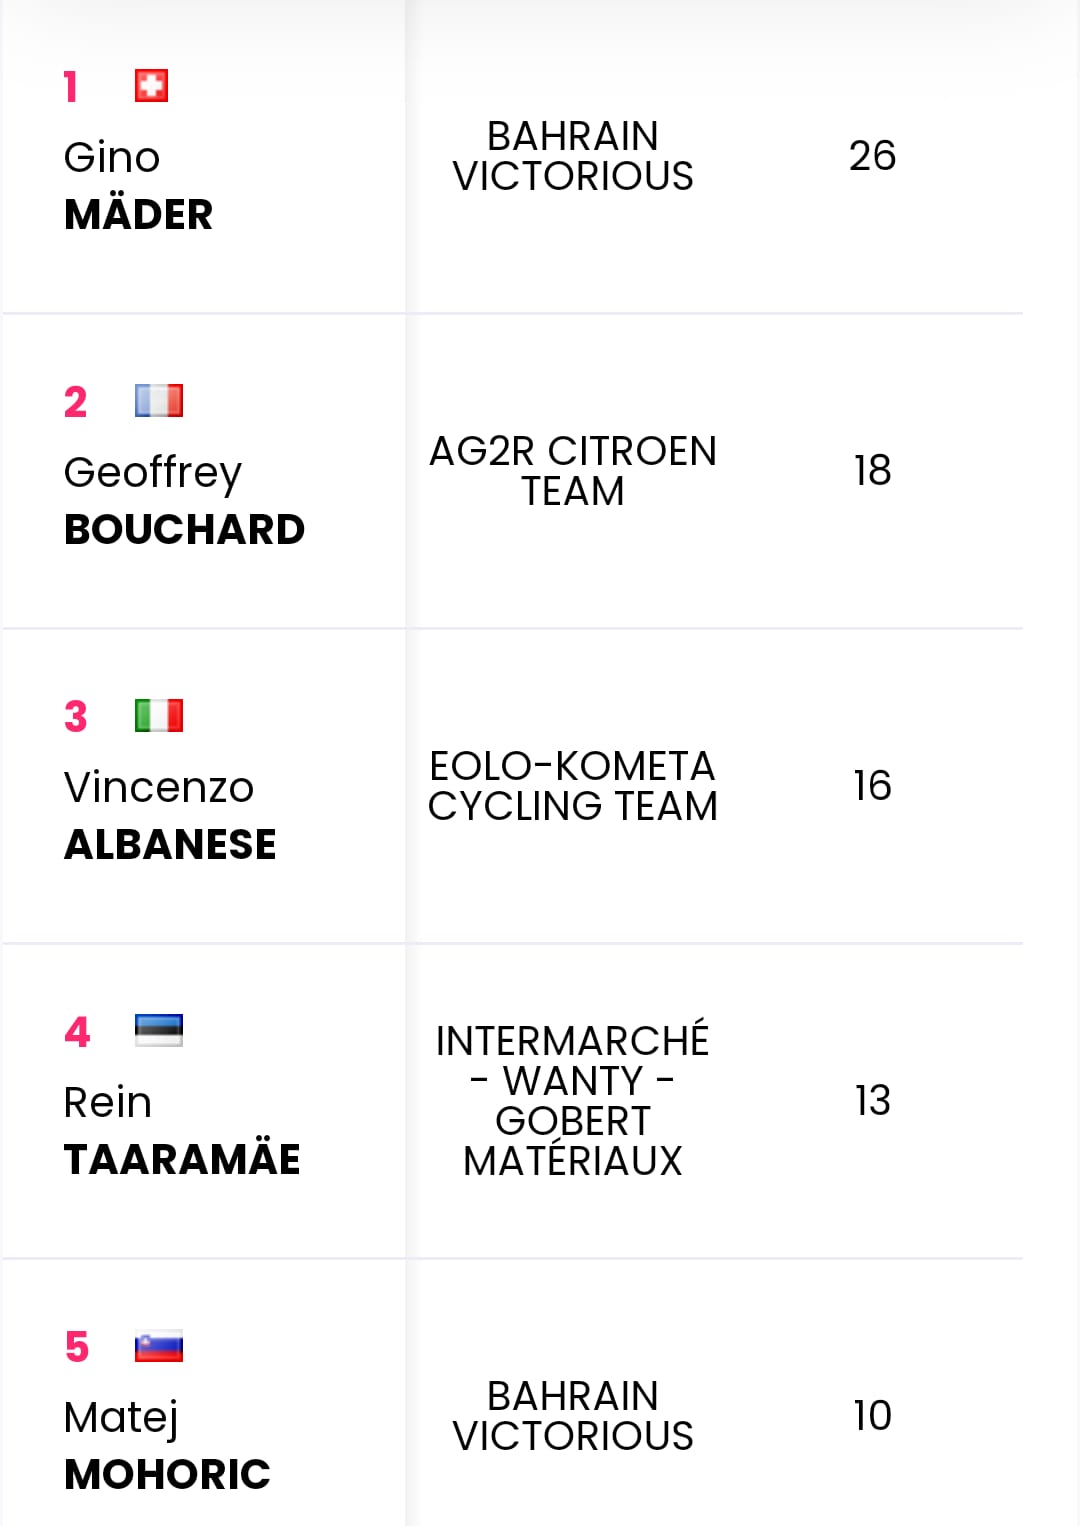1080x1526 pixels.
Task: Click the pink rank number 1
Action: pos(70,87)
